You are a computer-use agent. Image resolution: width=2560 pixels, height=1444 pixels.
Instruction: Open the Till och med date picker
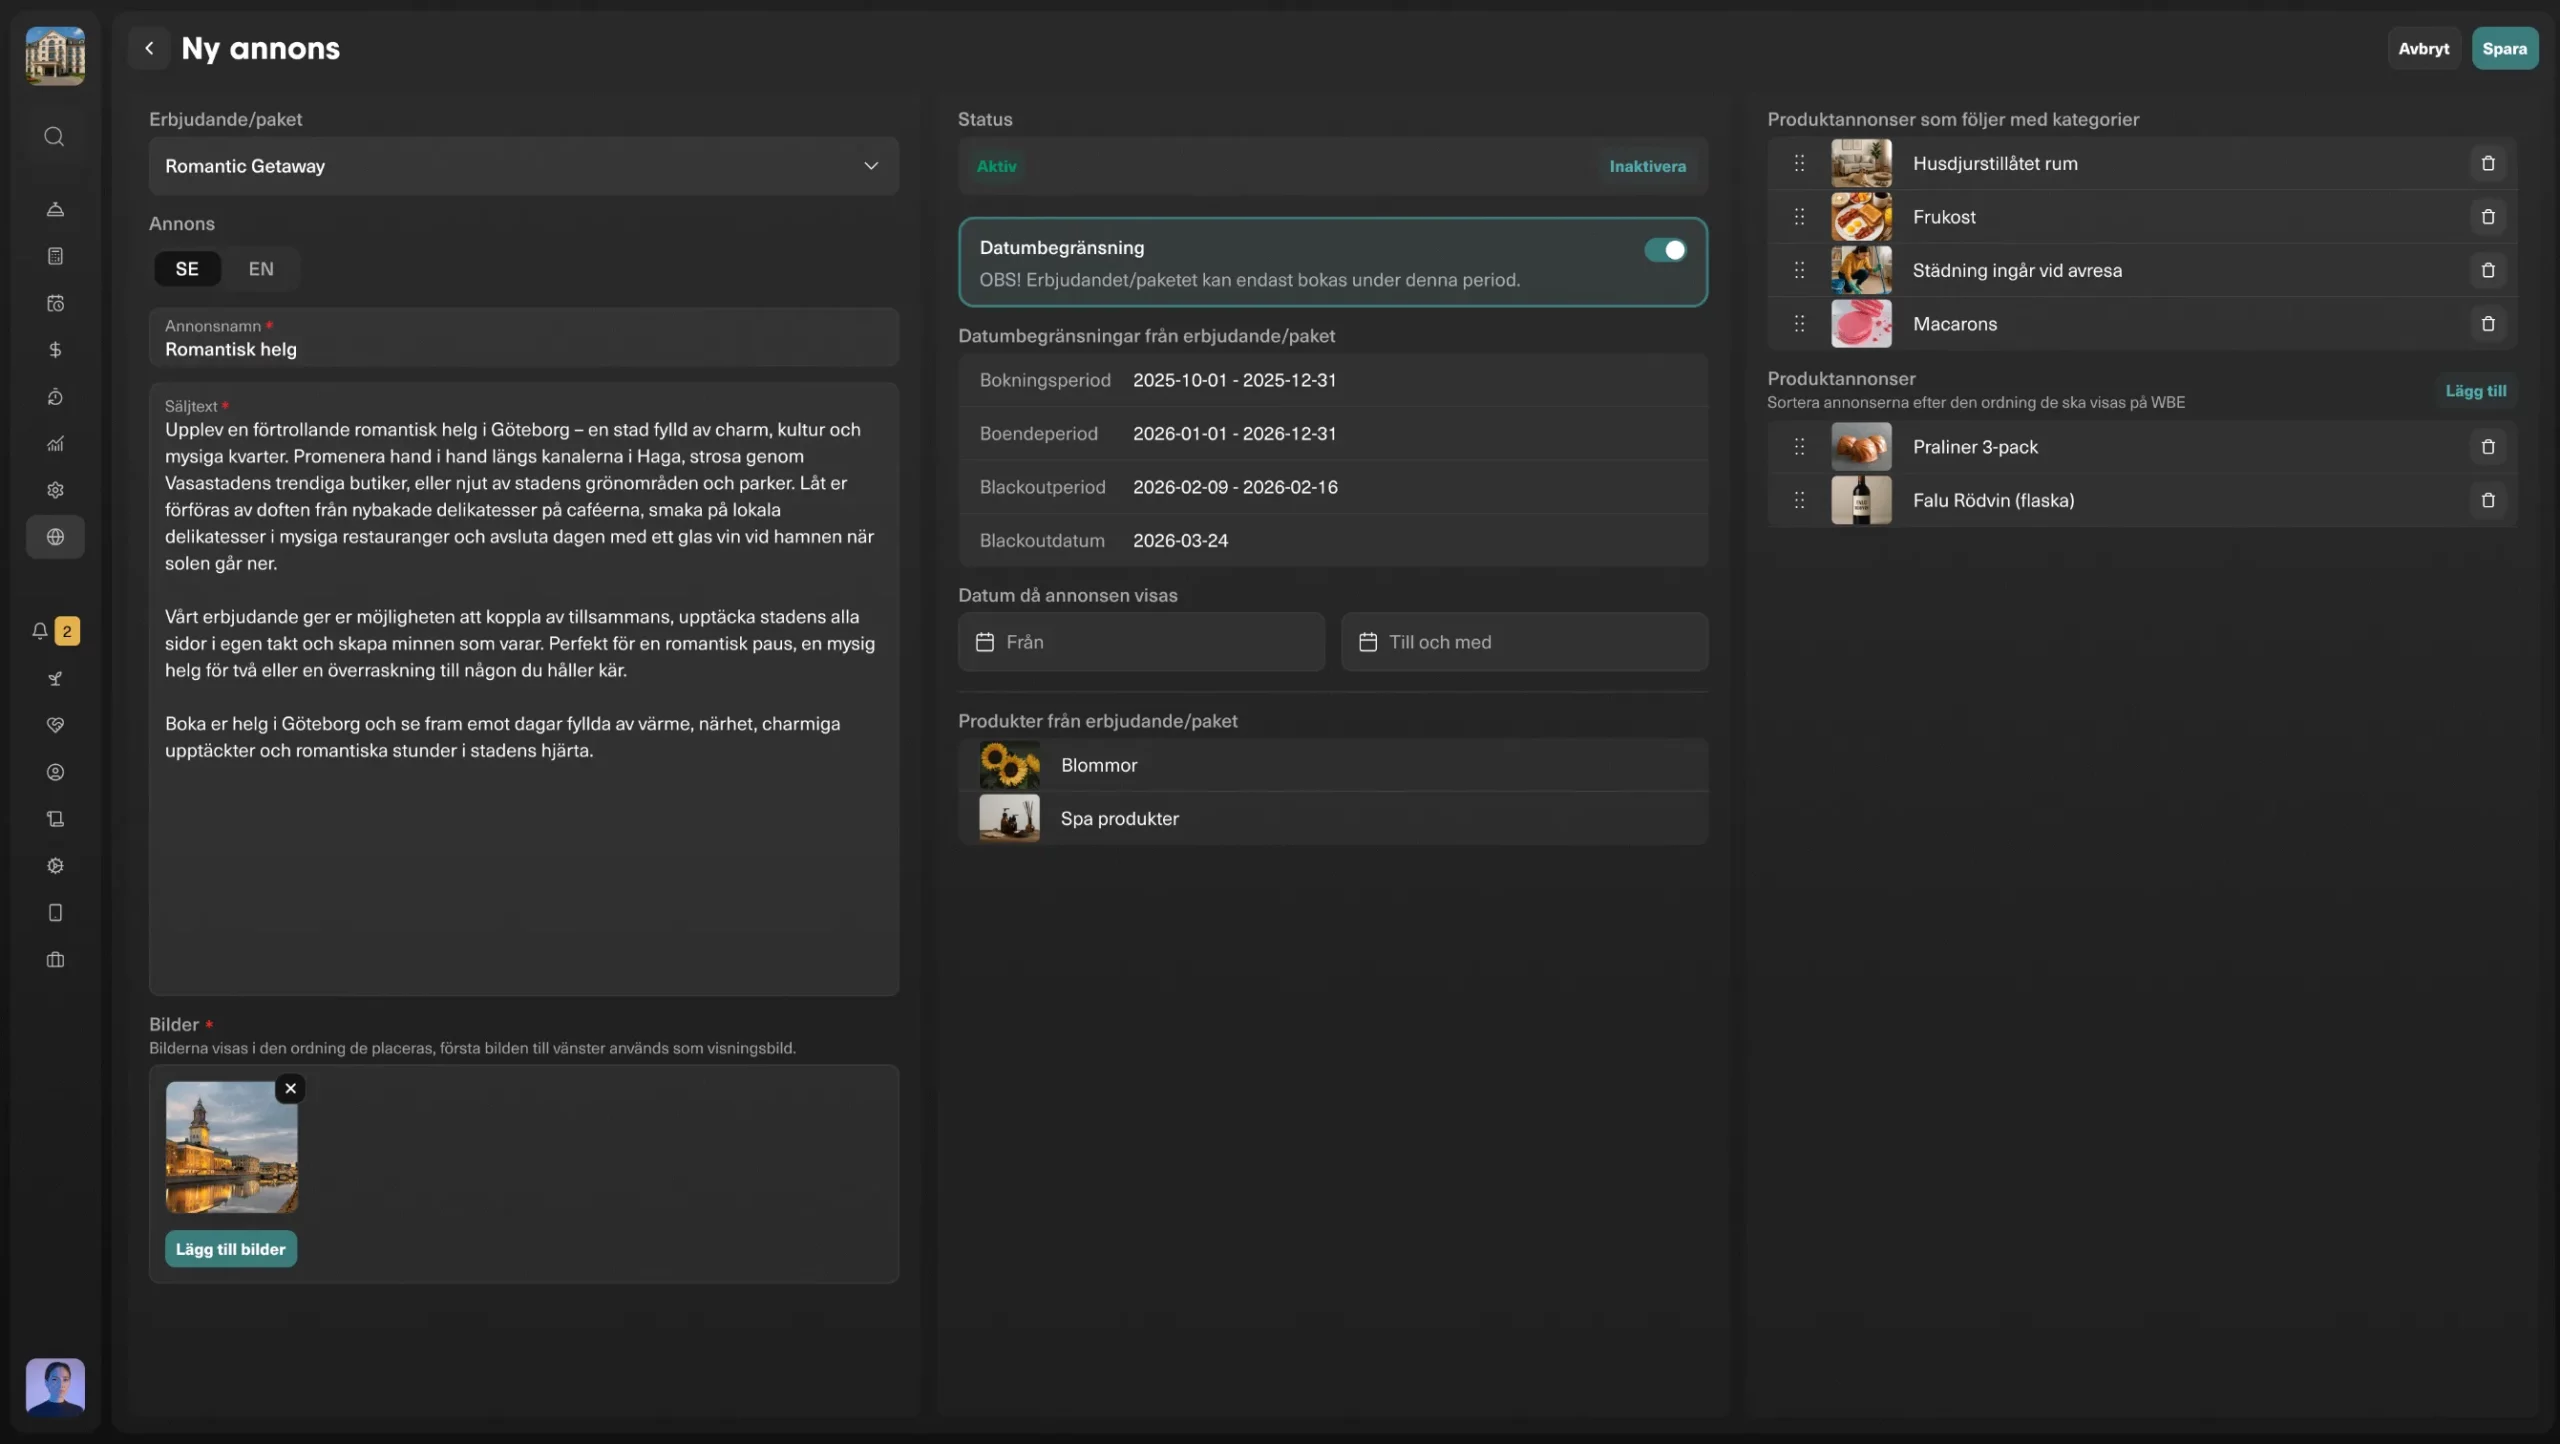1523,642
